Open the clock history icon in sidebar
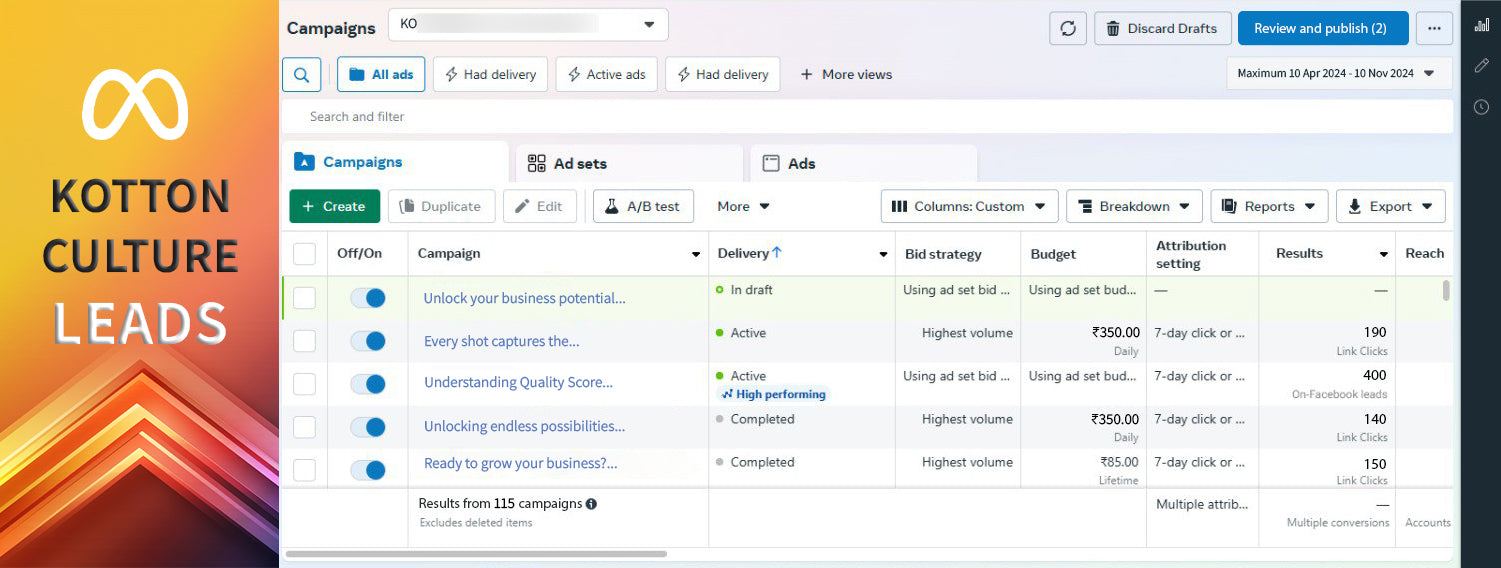This screenshot has width=1501, height=568. [x=1481, y=107]
